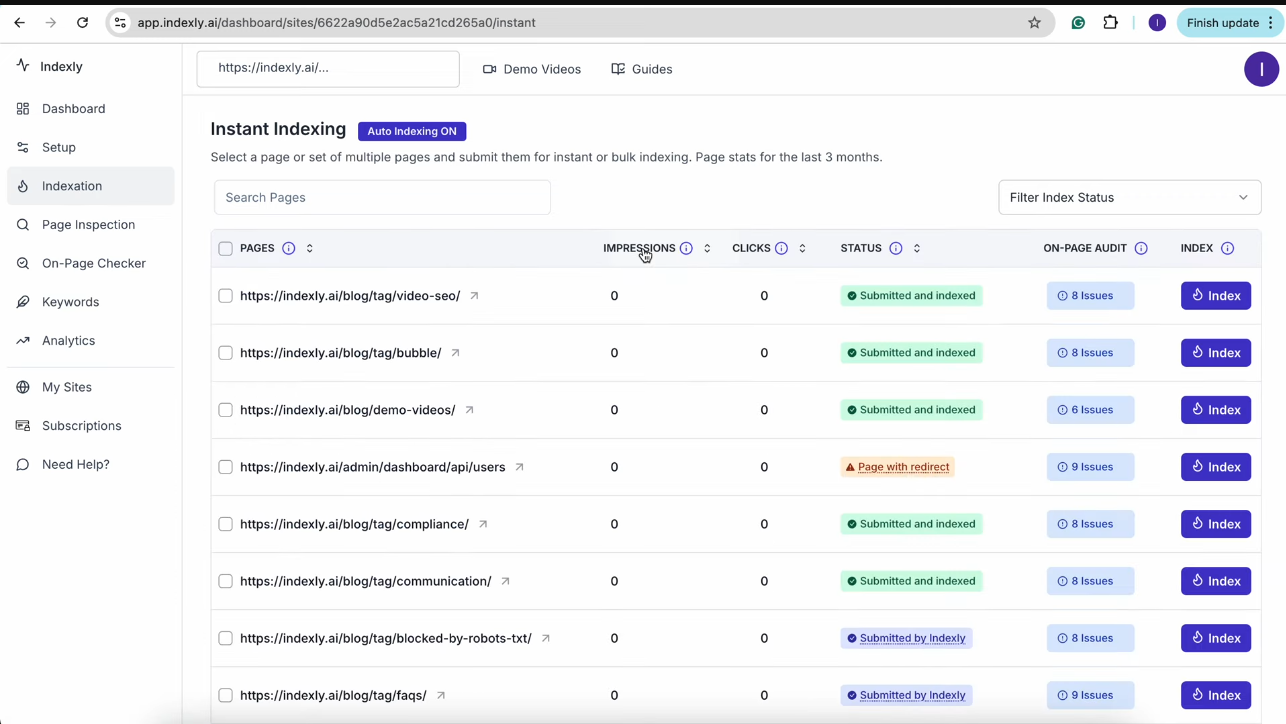Open the Keywords section icon

[22, 301]
